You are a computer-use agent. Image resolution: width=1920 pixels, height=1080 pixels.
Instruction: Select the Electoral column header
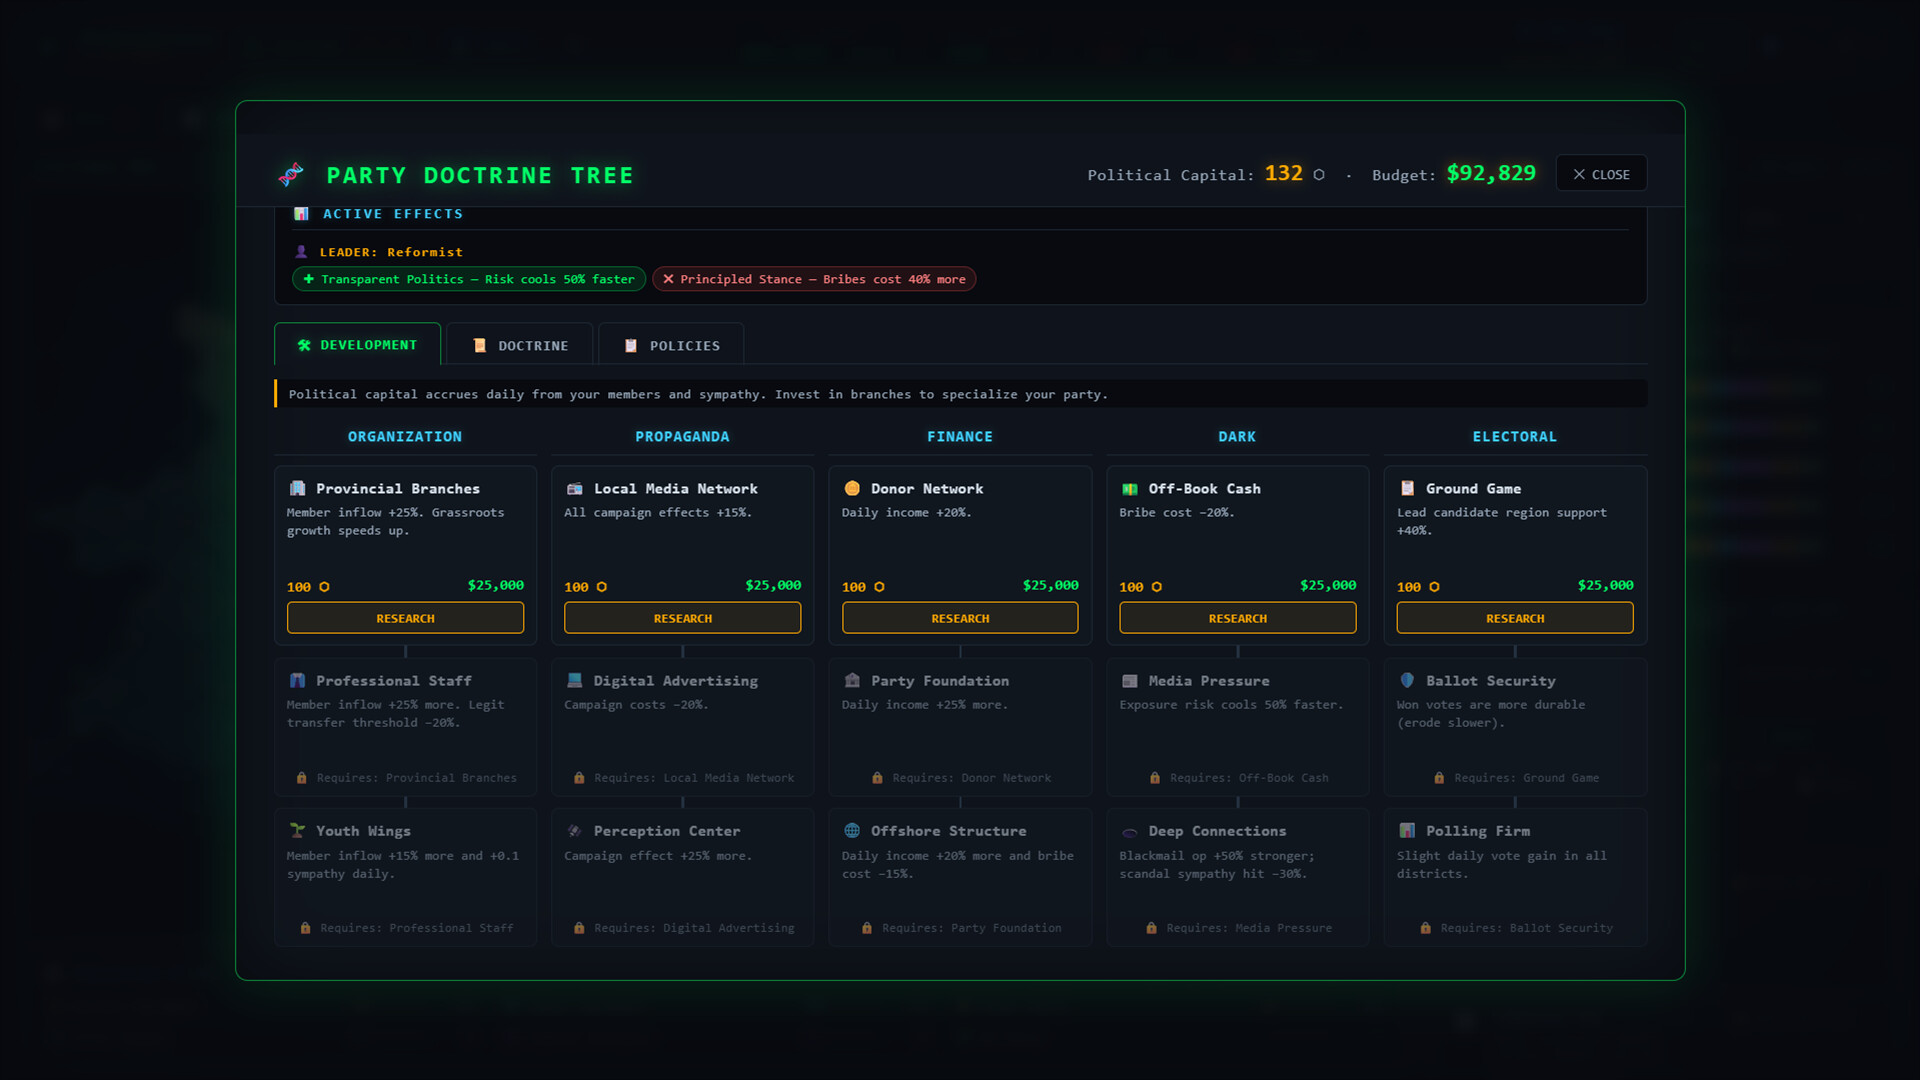click(x=1515, y=437)
